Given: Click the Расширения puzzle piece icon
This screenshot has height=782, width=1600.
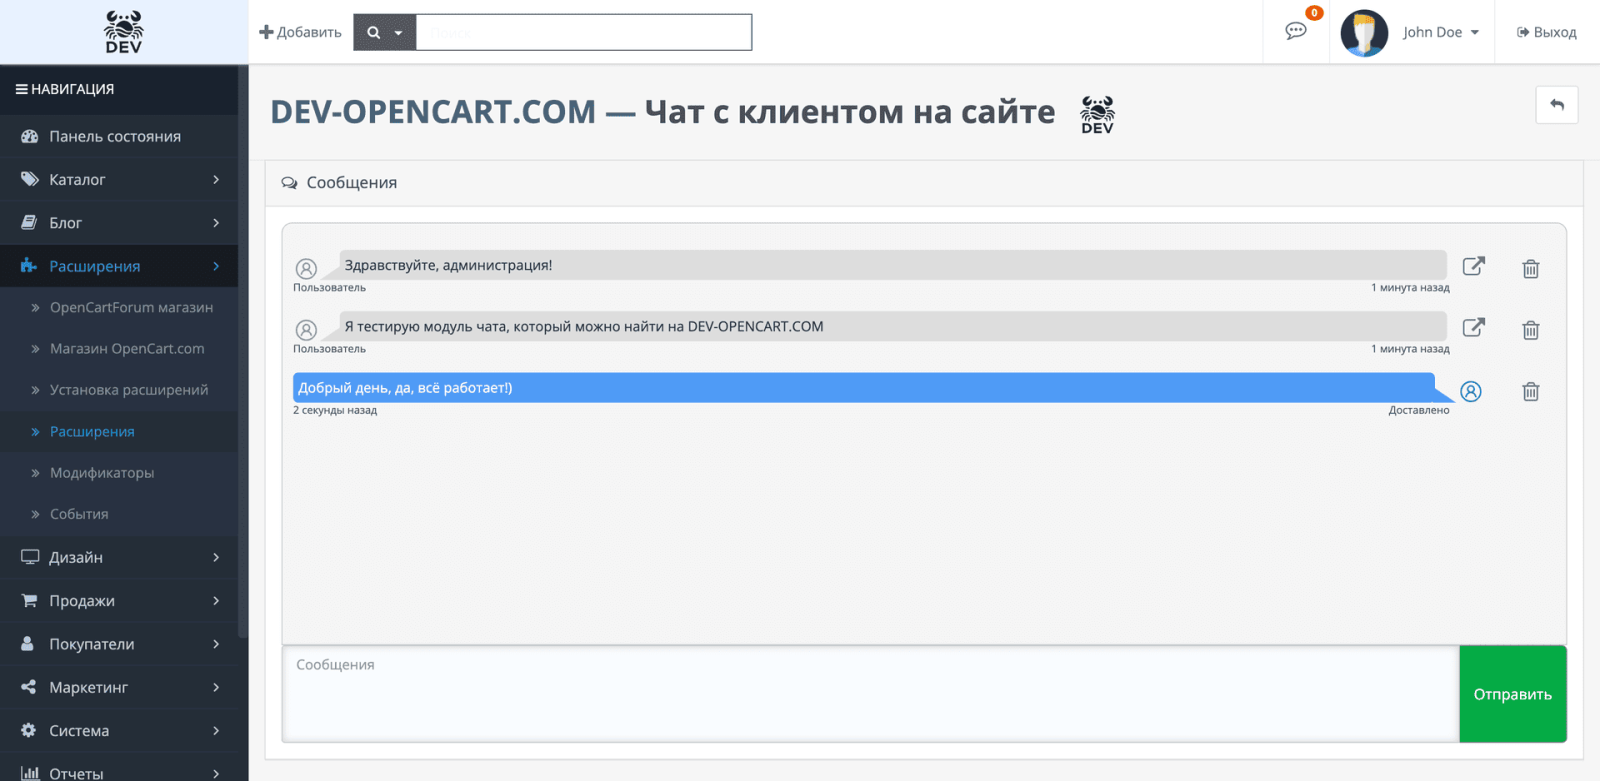Looking at the screenshot, I should [29, 266].
